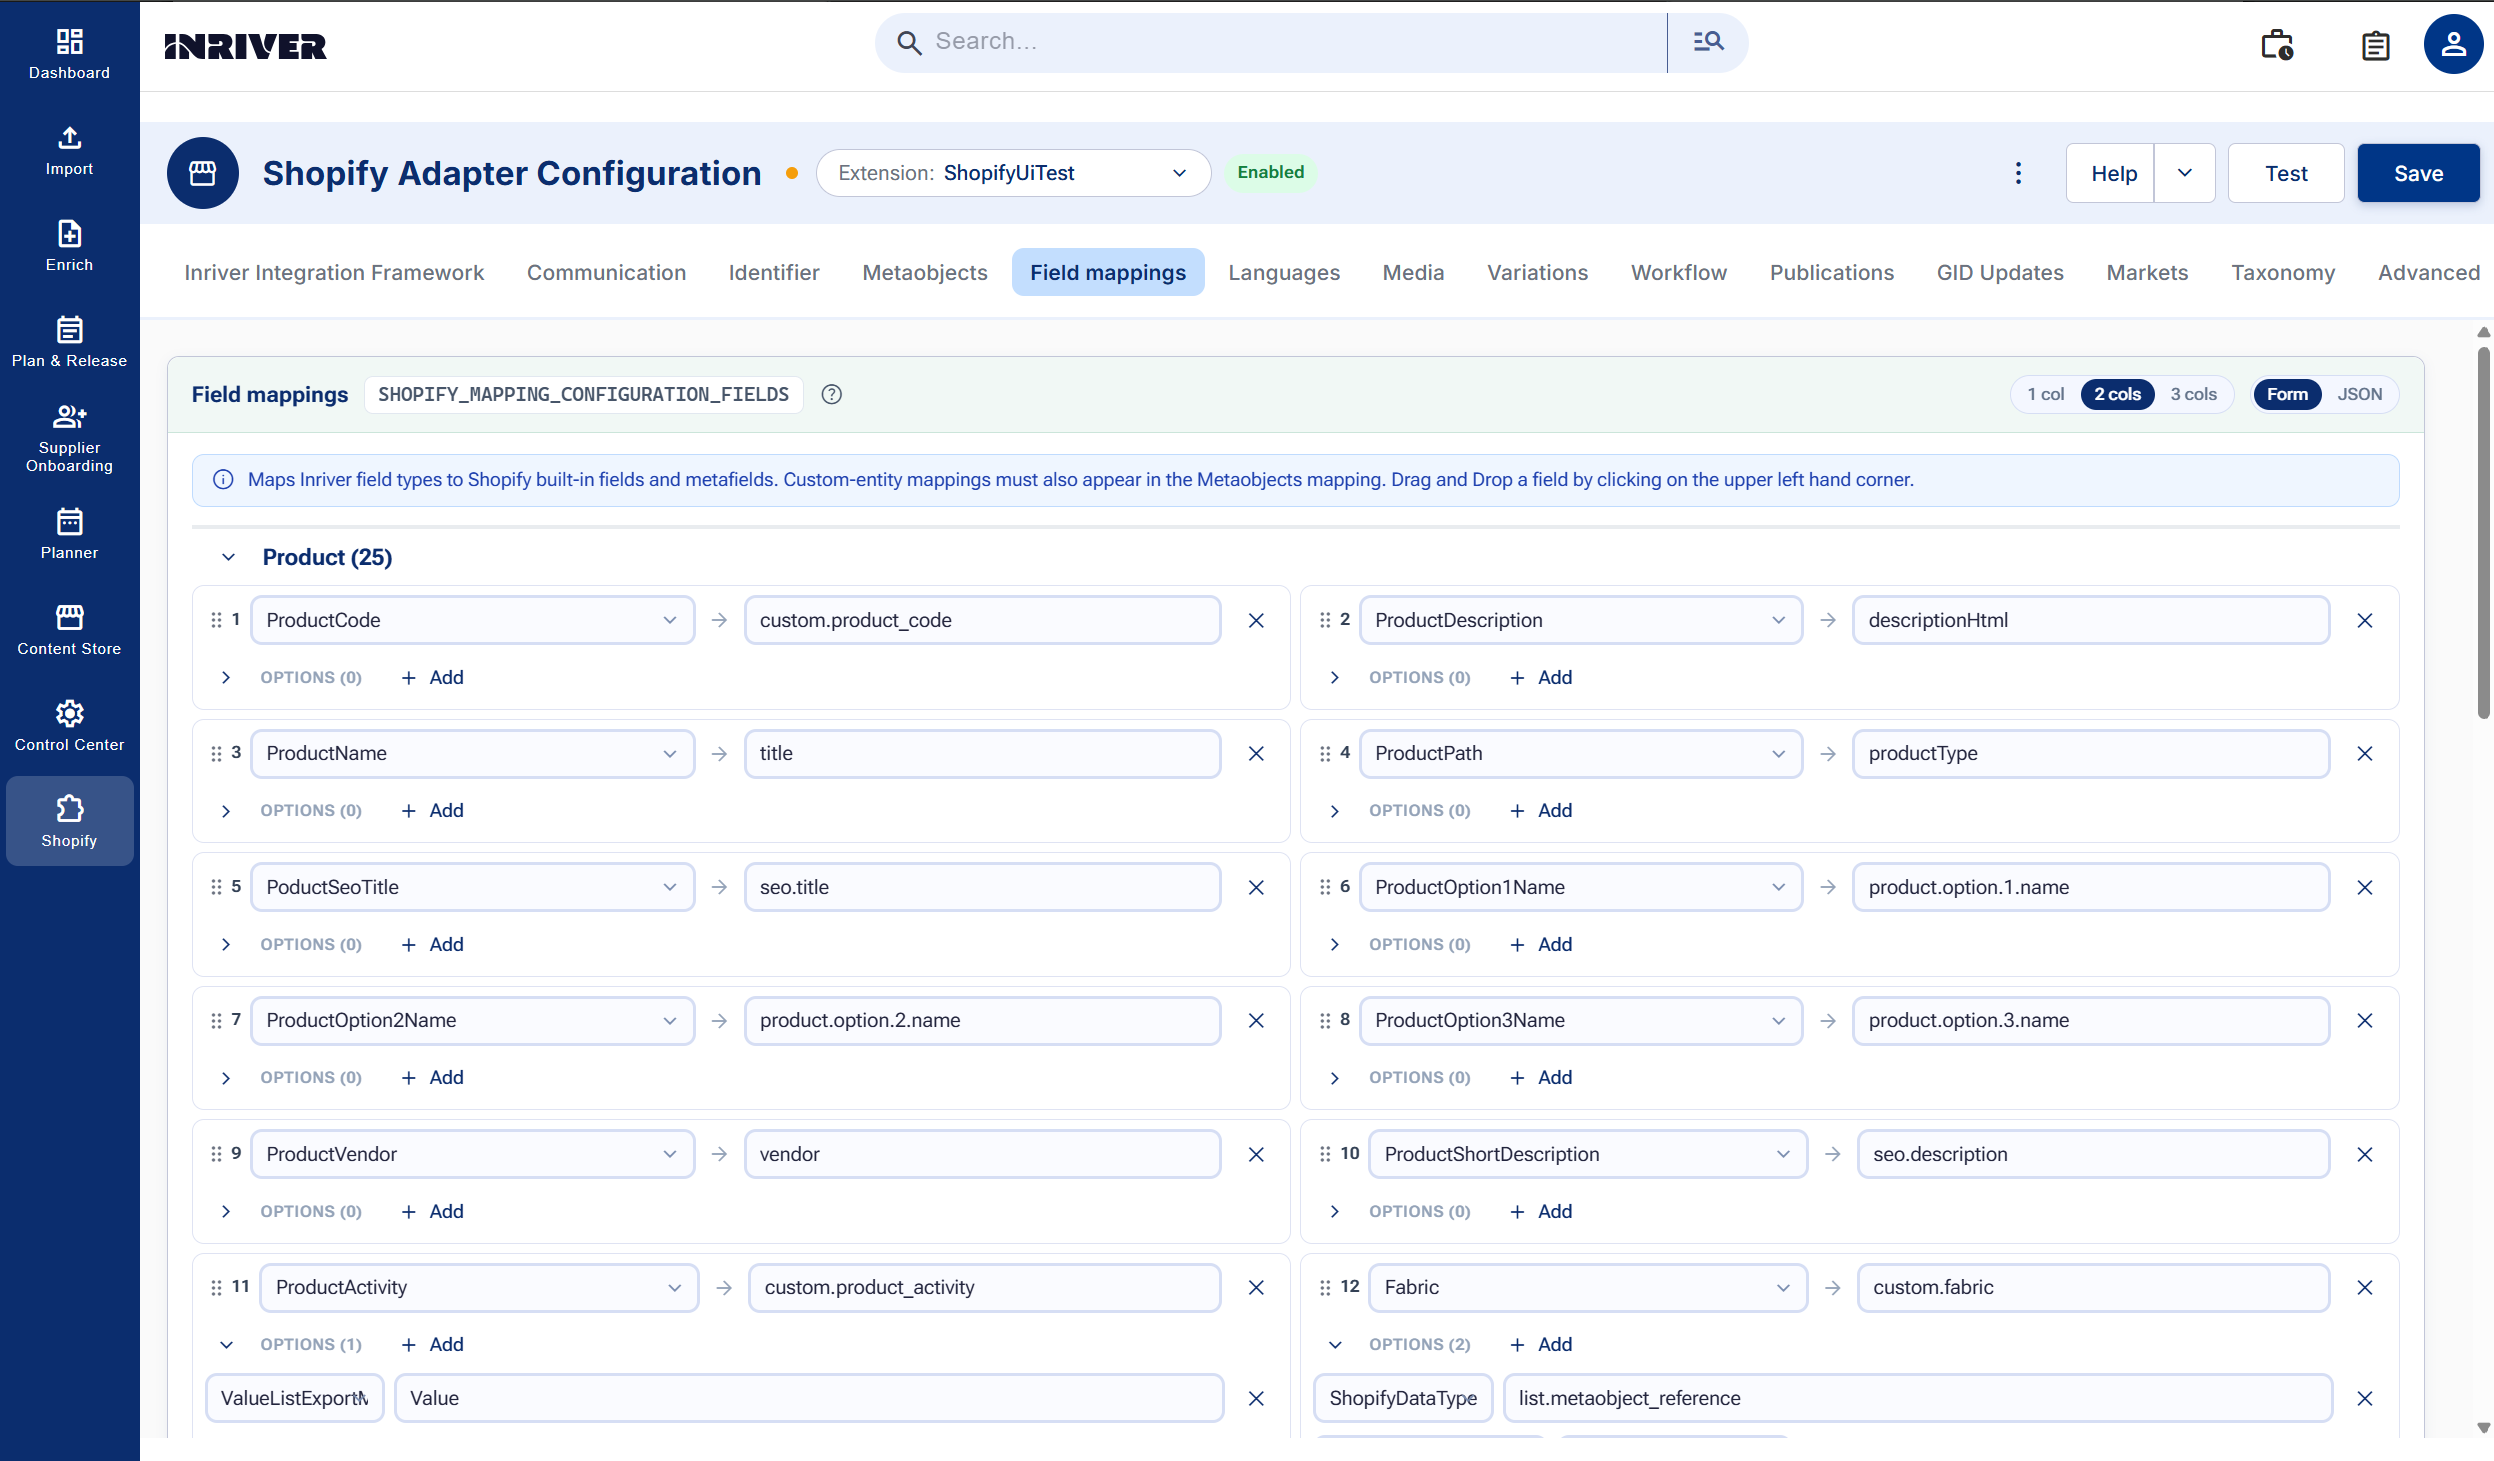The image size is (2494, 1461).
Task: Click the vertical scrollbar thumb
Action: pyautogui.click(x=2483, y=532)
